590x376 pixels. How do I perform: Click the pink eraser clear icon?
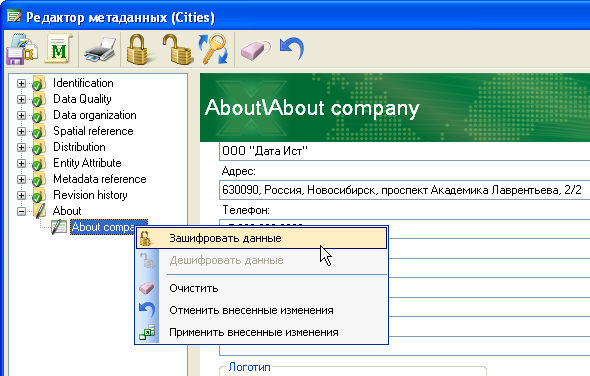(256, 50)
